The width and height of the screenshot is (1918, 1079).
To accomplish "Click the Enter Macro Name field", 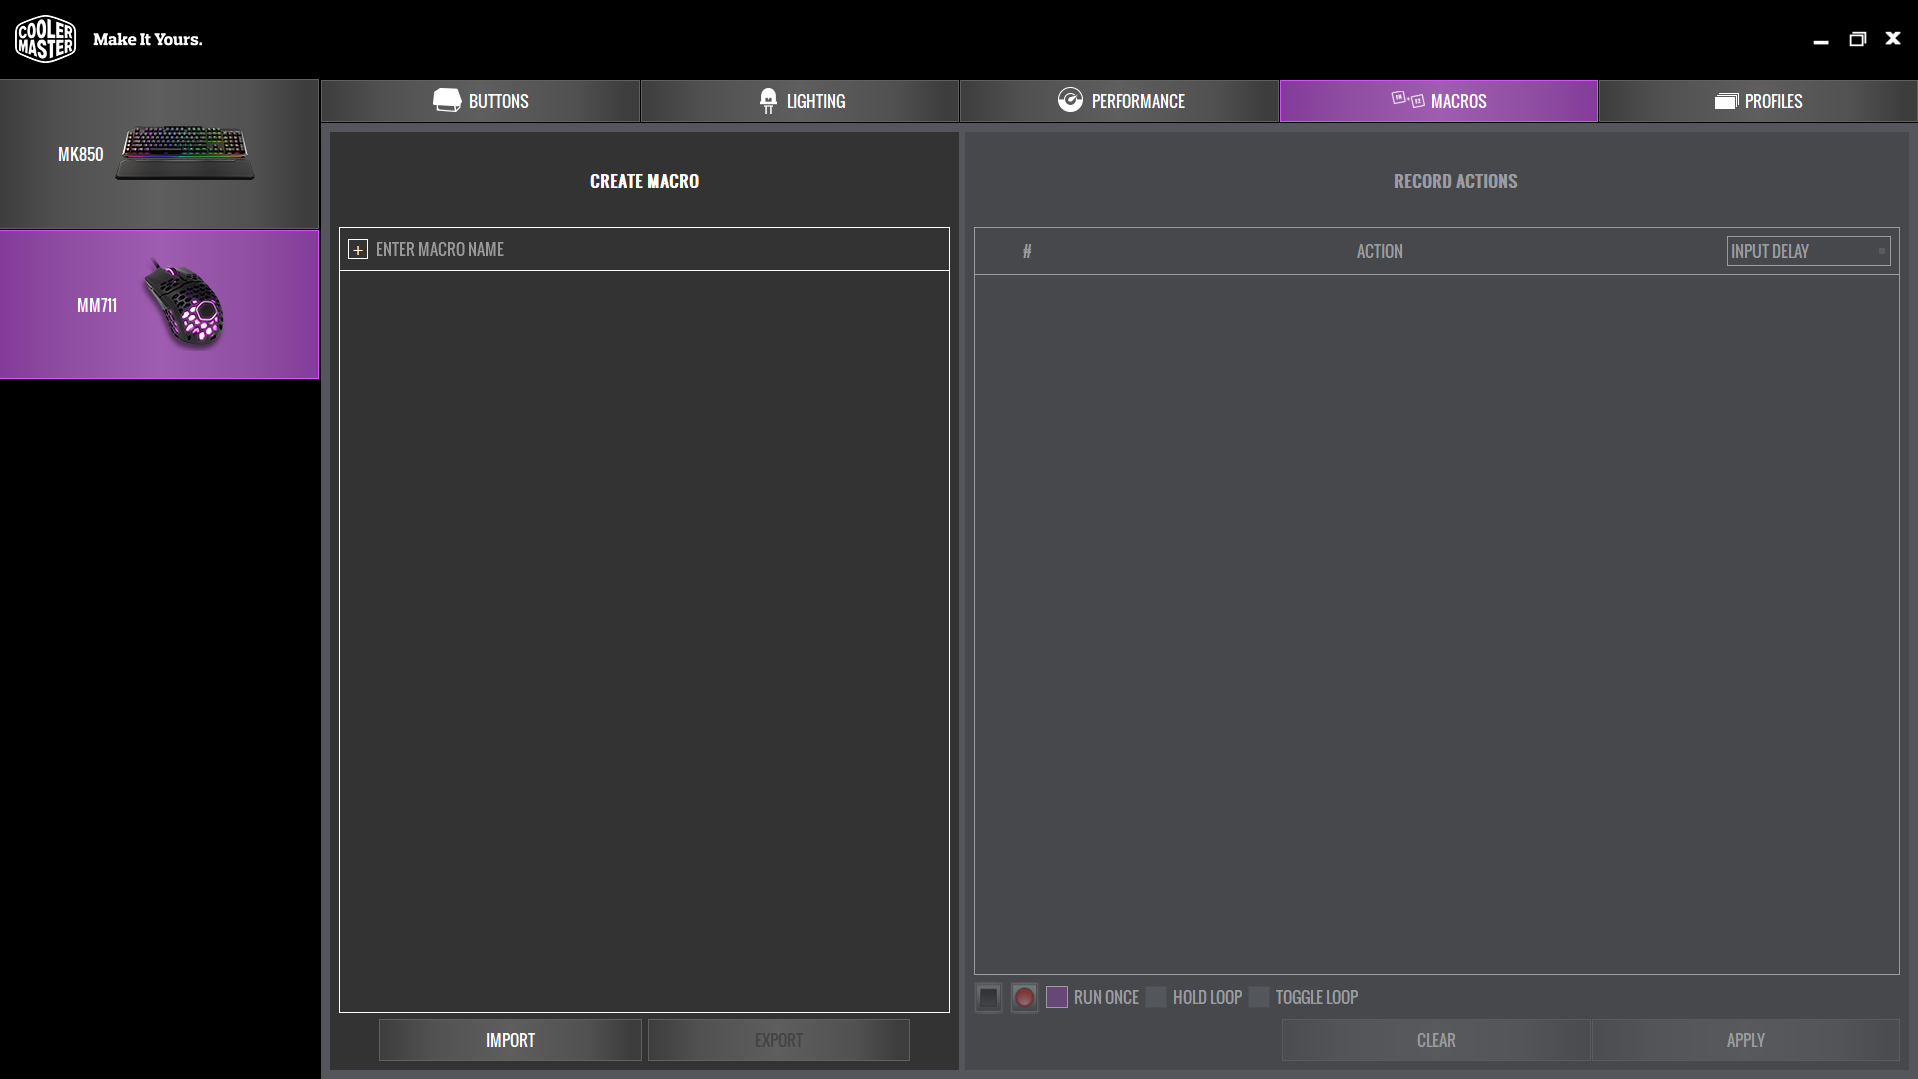I will pyautogui.click(x=650, y=250).
